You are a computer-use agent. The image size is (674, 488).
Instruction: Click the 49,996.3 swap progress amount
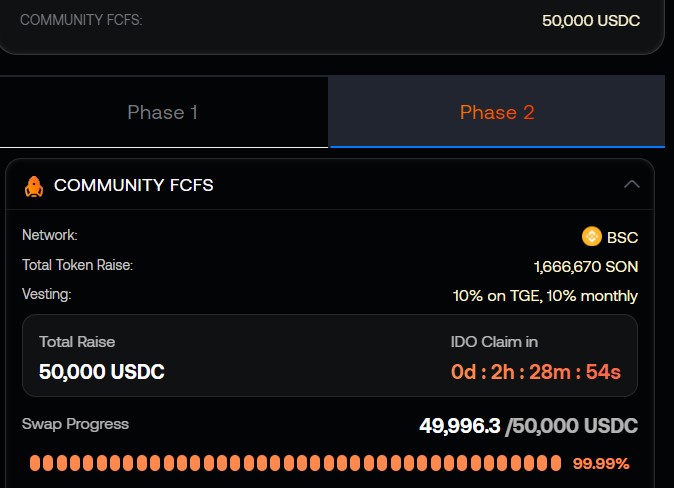coord(459,427)
